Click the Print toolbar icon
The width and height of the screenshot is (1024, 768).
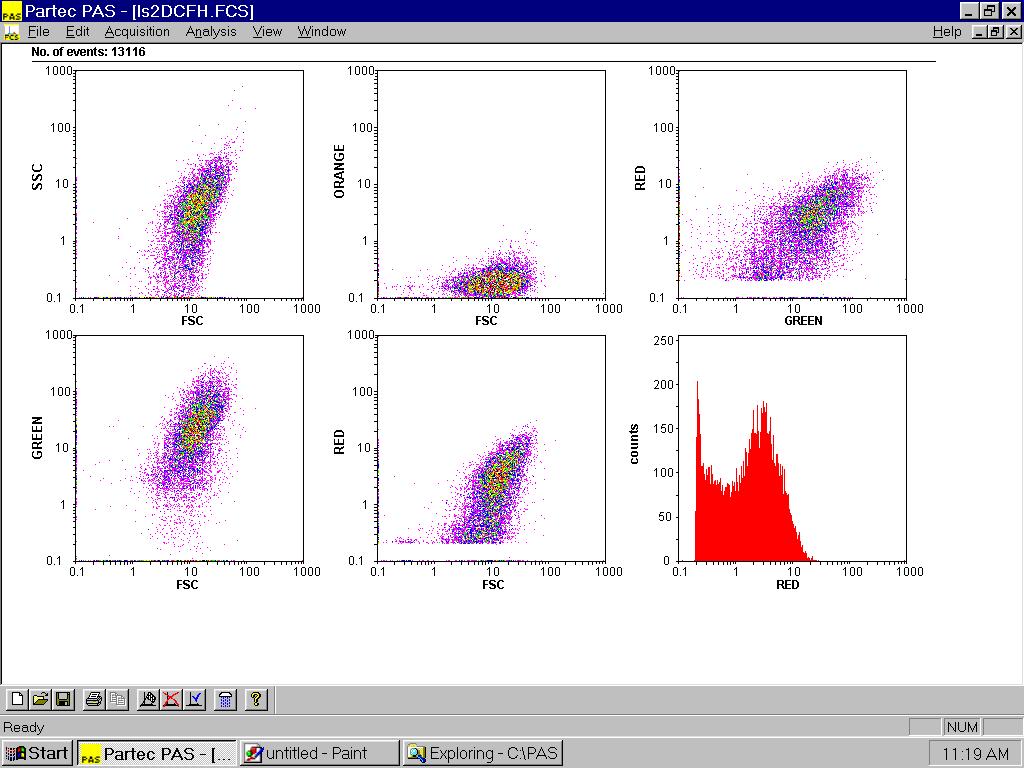point(94,699)
